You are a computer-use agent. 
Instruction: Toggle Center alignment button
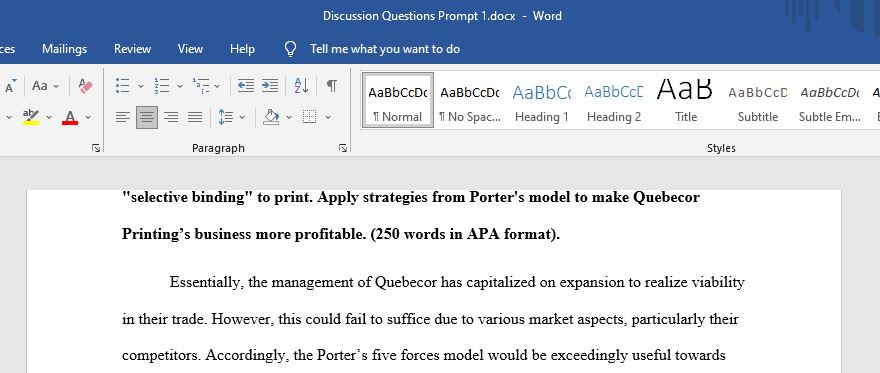[147, 117]
